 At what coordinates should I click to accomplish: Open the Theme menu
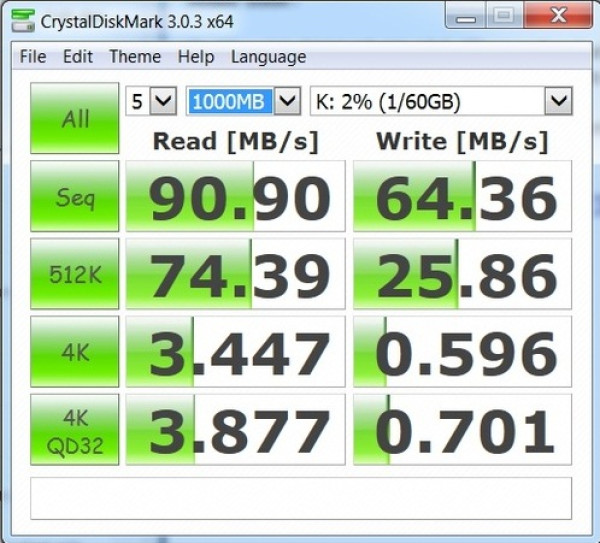[x=135, y=57]
